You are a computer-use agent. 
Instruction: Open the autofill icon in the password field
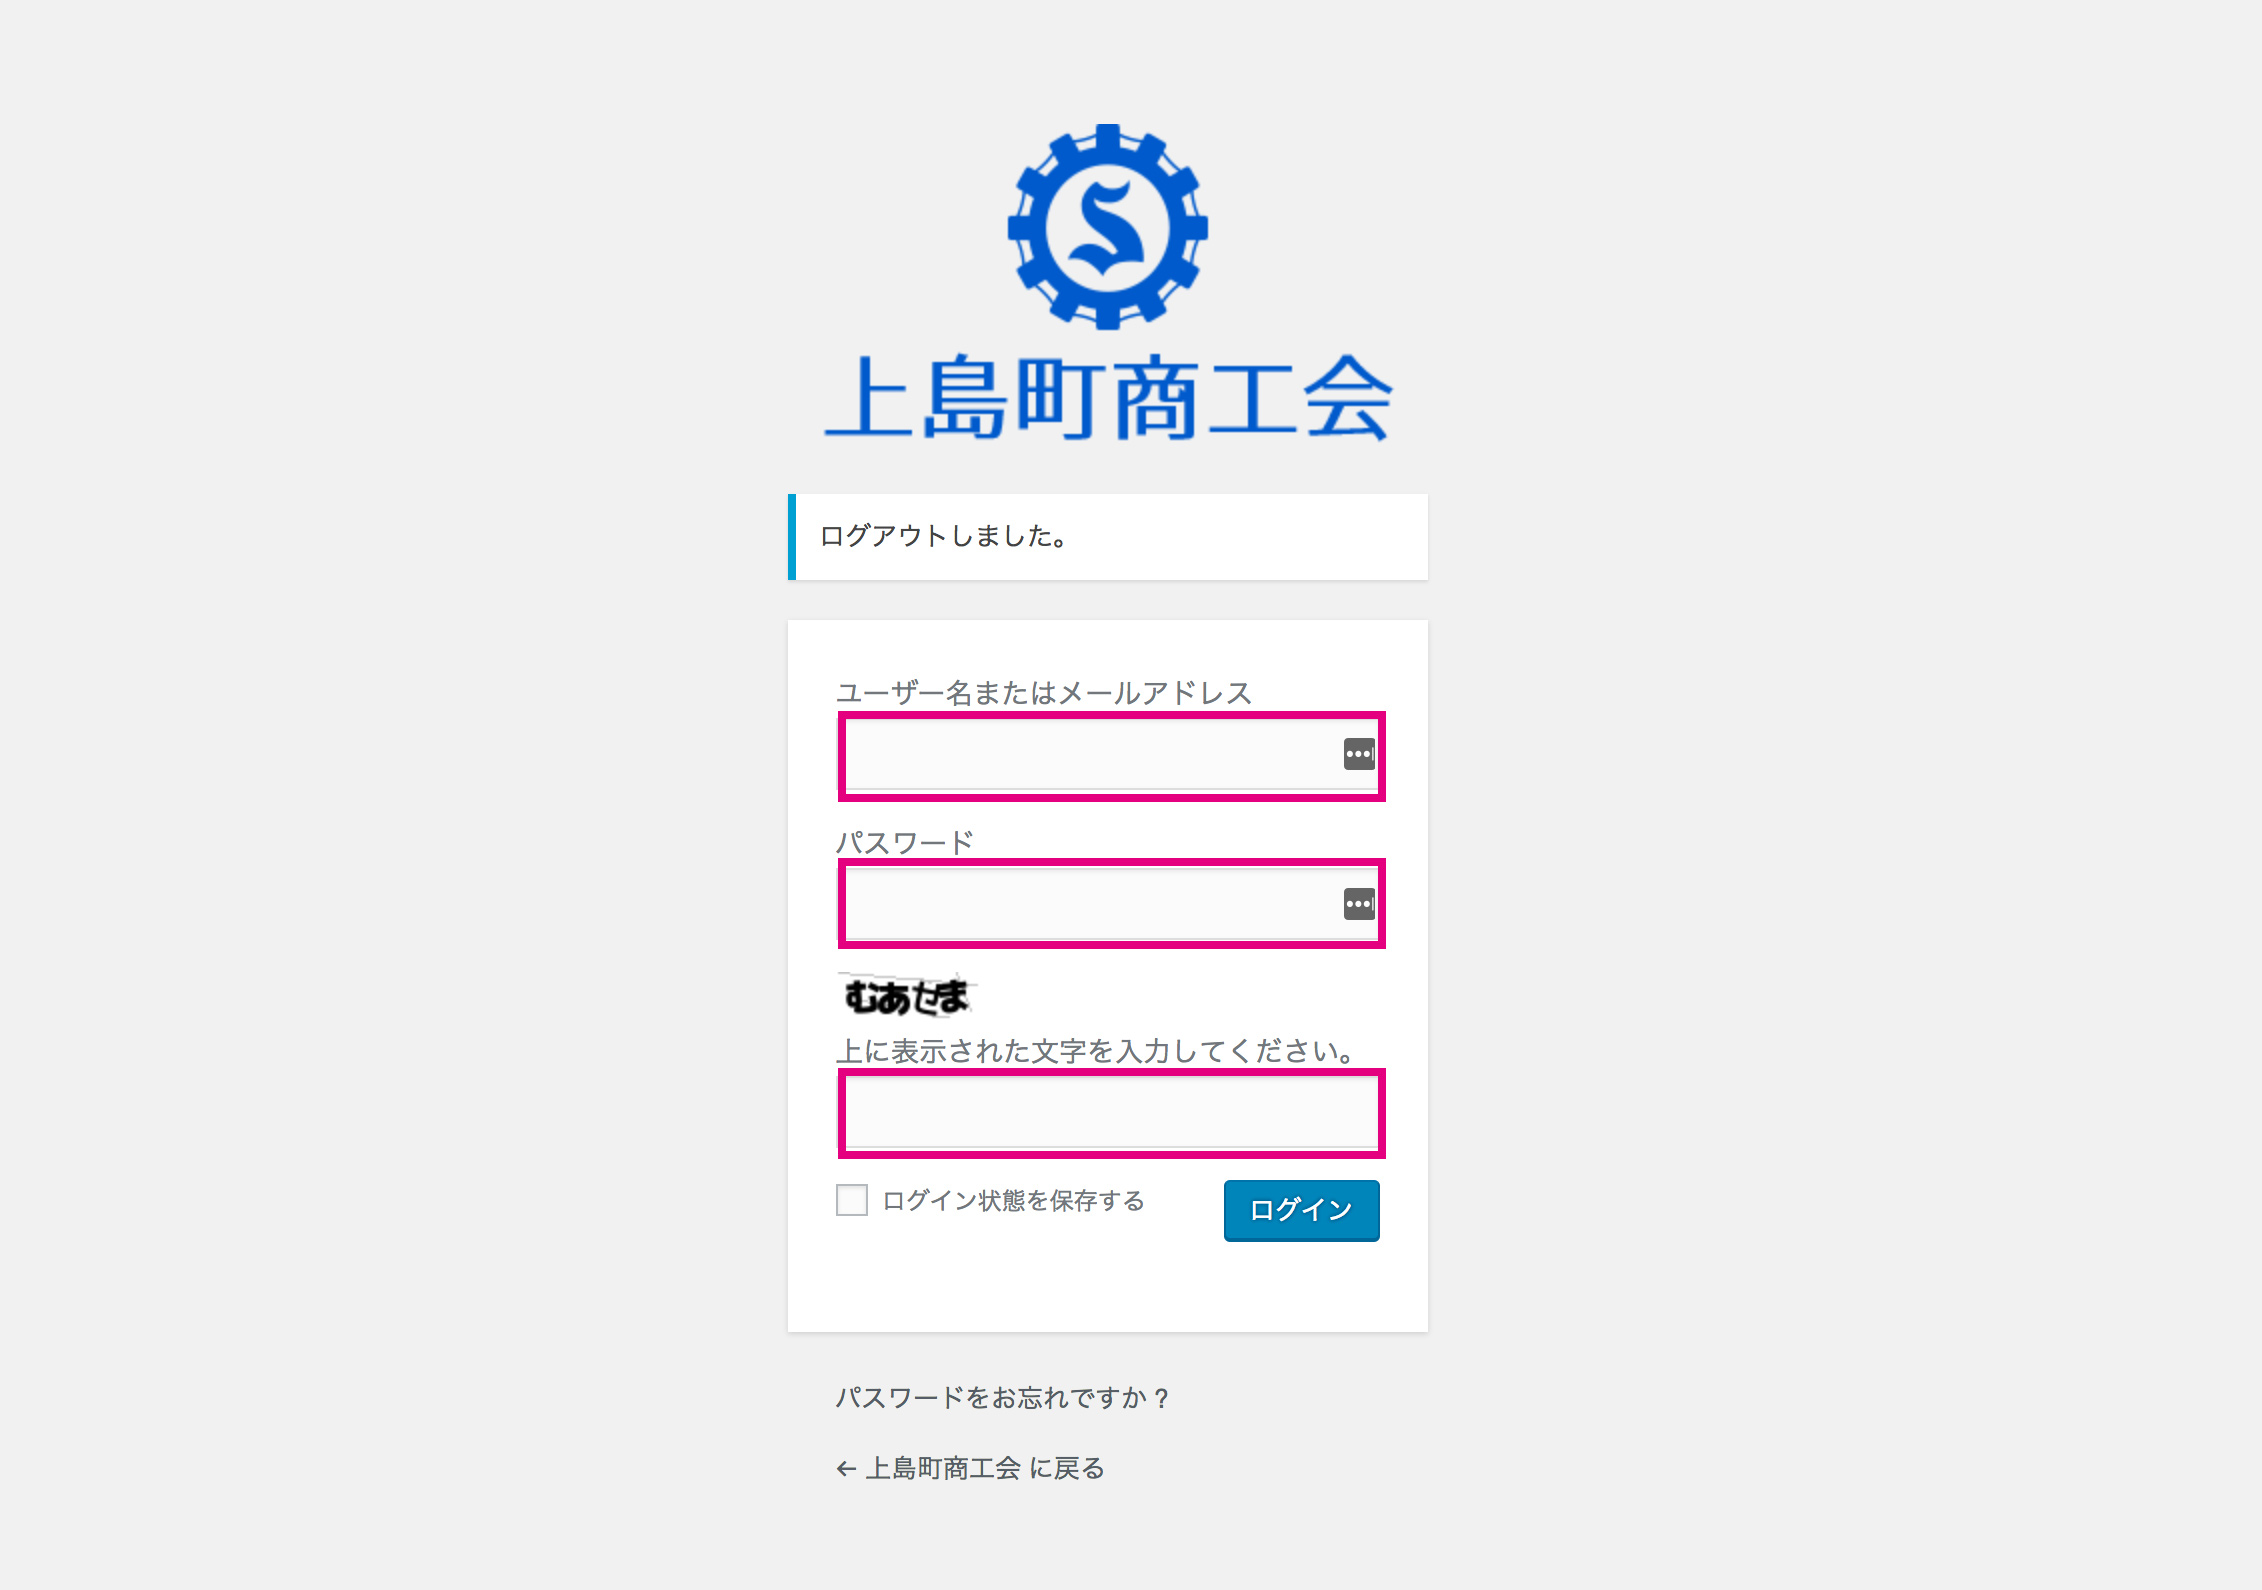(1359, 904)
